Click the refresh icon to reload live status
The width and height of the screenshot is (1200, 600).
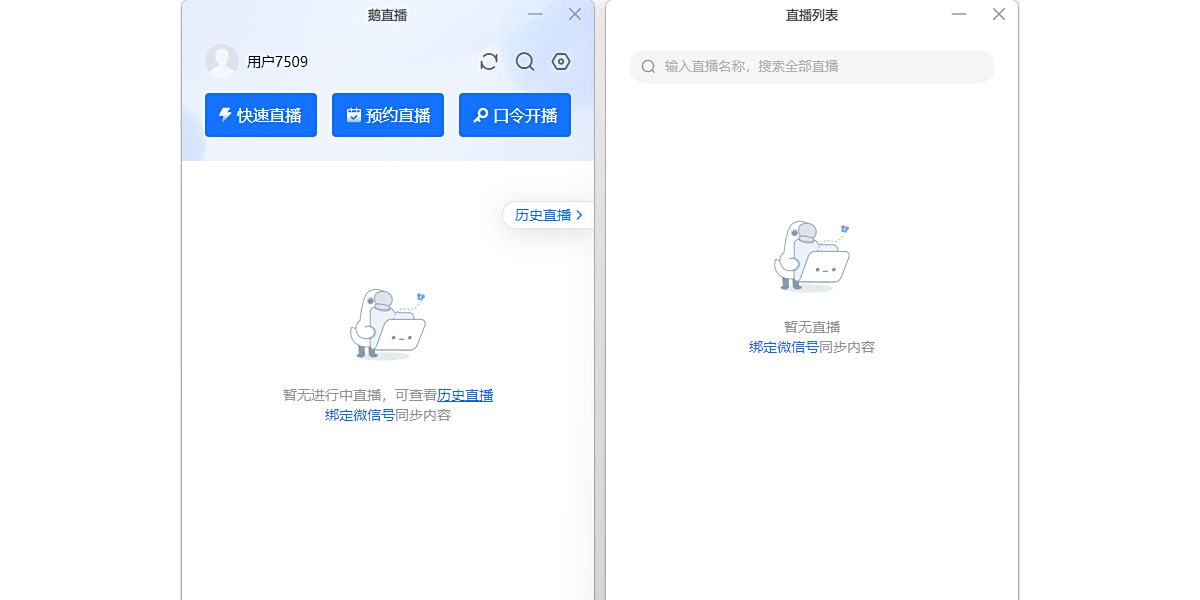click(x=488, y=61)
